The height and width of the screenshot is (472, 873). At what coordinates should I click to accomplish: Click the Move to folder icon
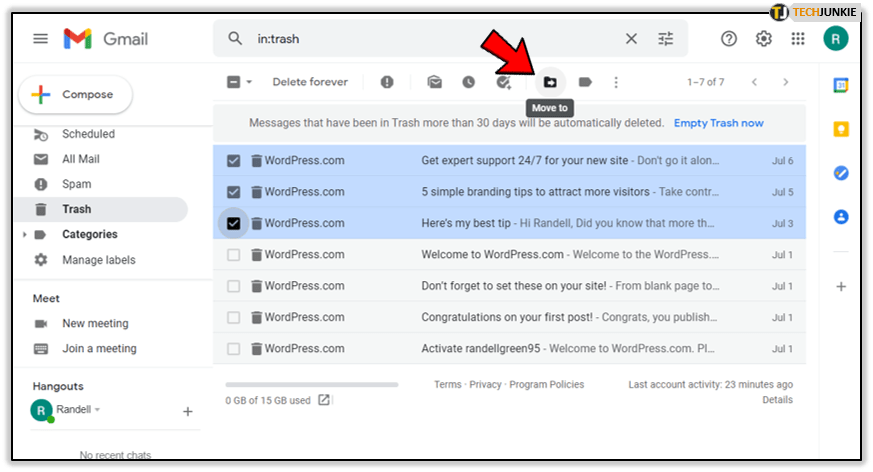(x=550, y=82)
